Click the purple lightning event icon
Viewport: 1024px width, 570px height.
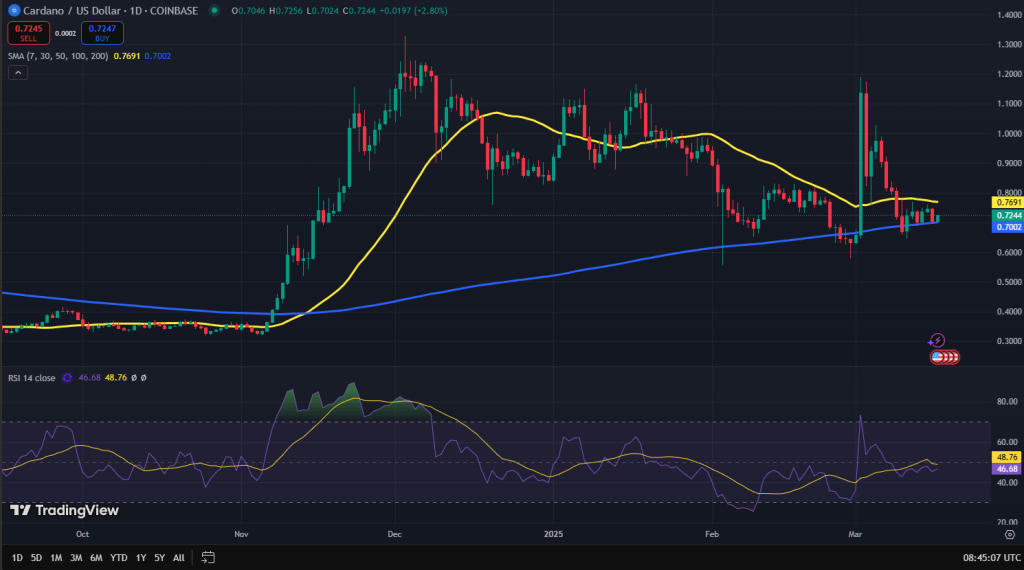(x=936, y=340)
